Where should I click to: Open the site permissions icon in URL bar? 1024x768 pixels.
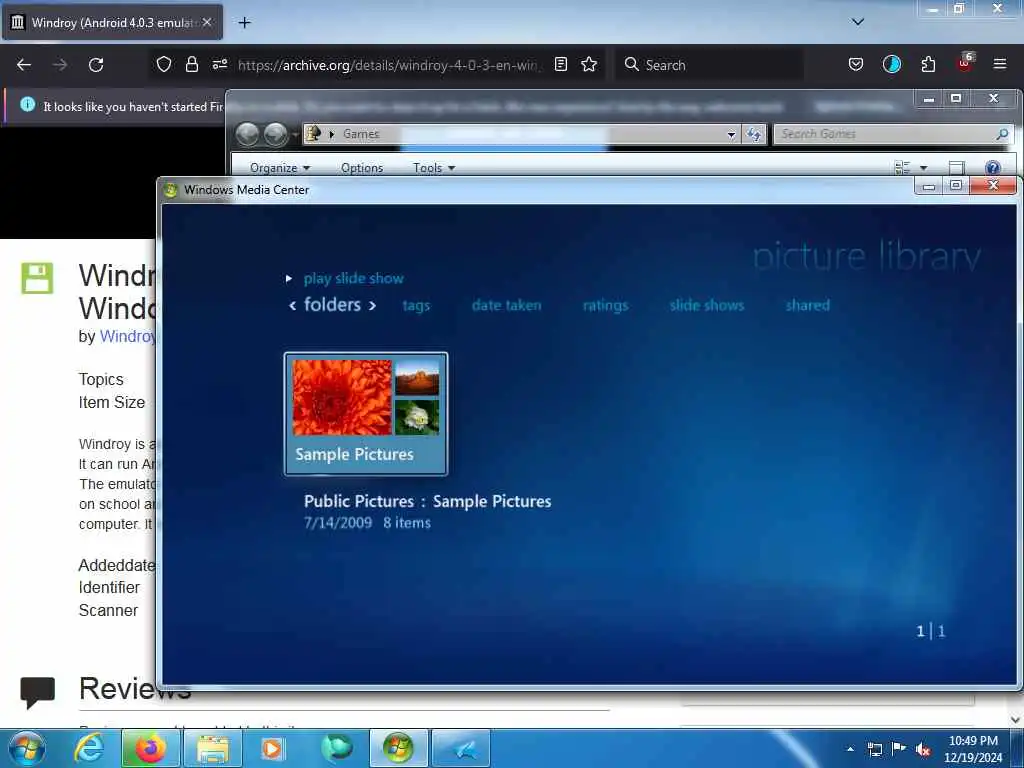(x=219, y=64)
